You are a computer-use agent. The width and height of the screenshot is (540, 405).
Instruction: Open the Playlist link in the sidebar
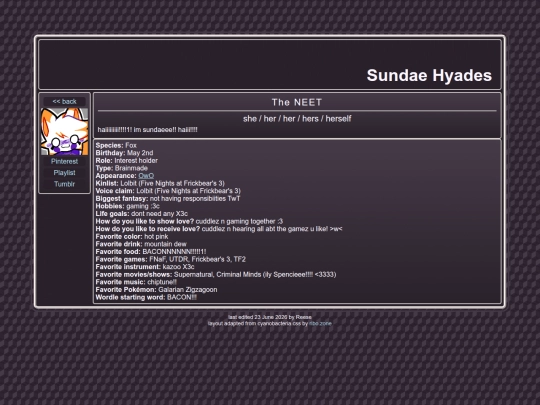[64, 173]
